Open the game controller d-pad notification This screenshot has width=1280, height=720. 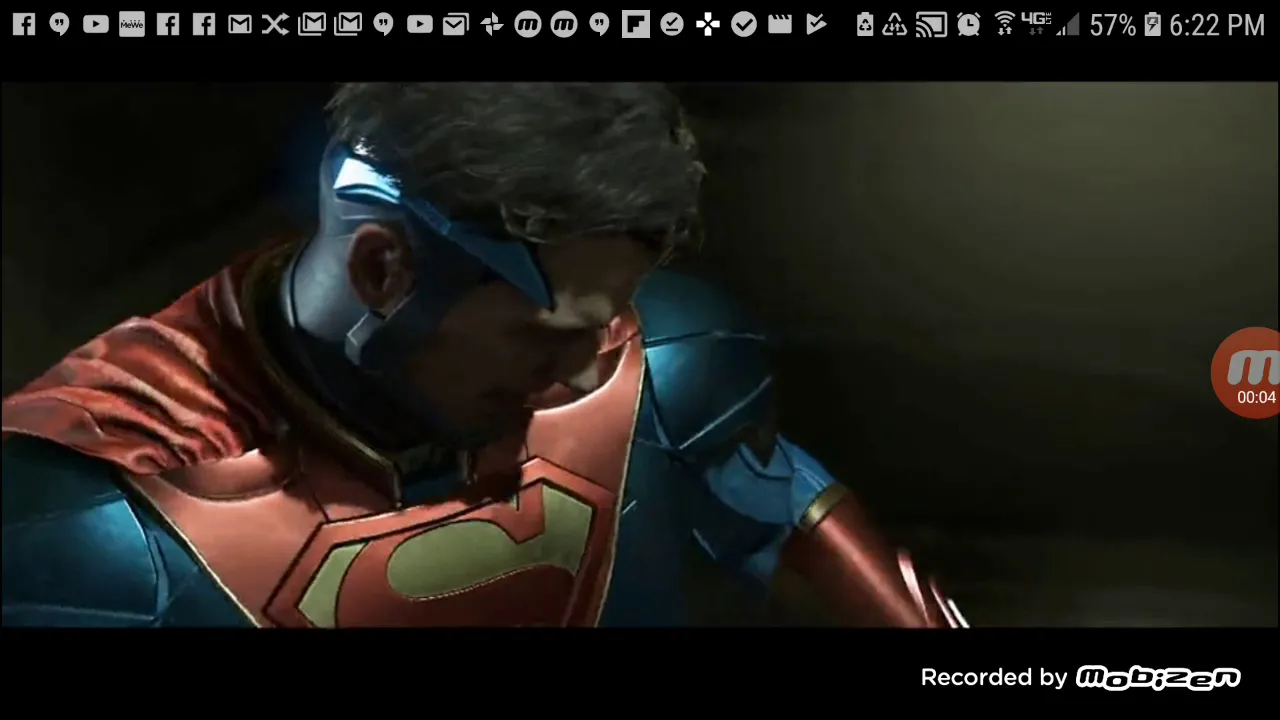[x=708, y=24]
